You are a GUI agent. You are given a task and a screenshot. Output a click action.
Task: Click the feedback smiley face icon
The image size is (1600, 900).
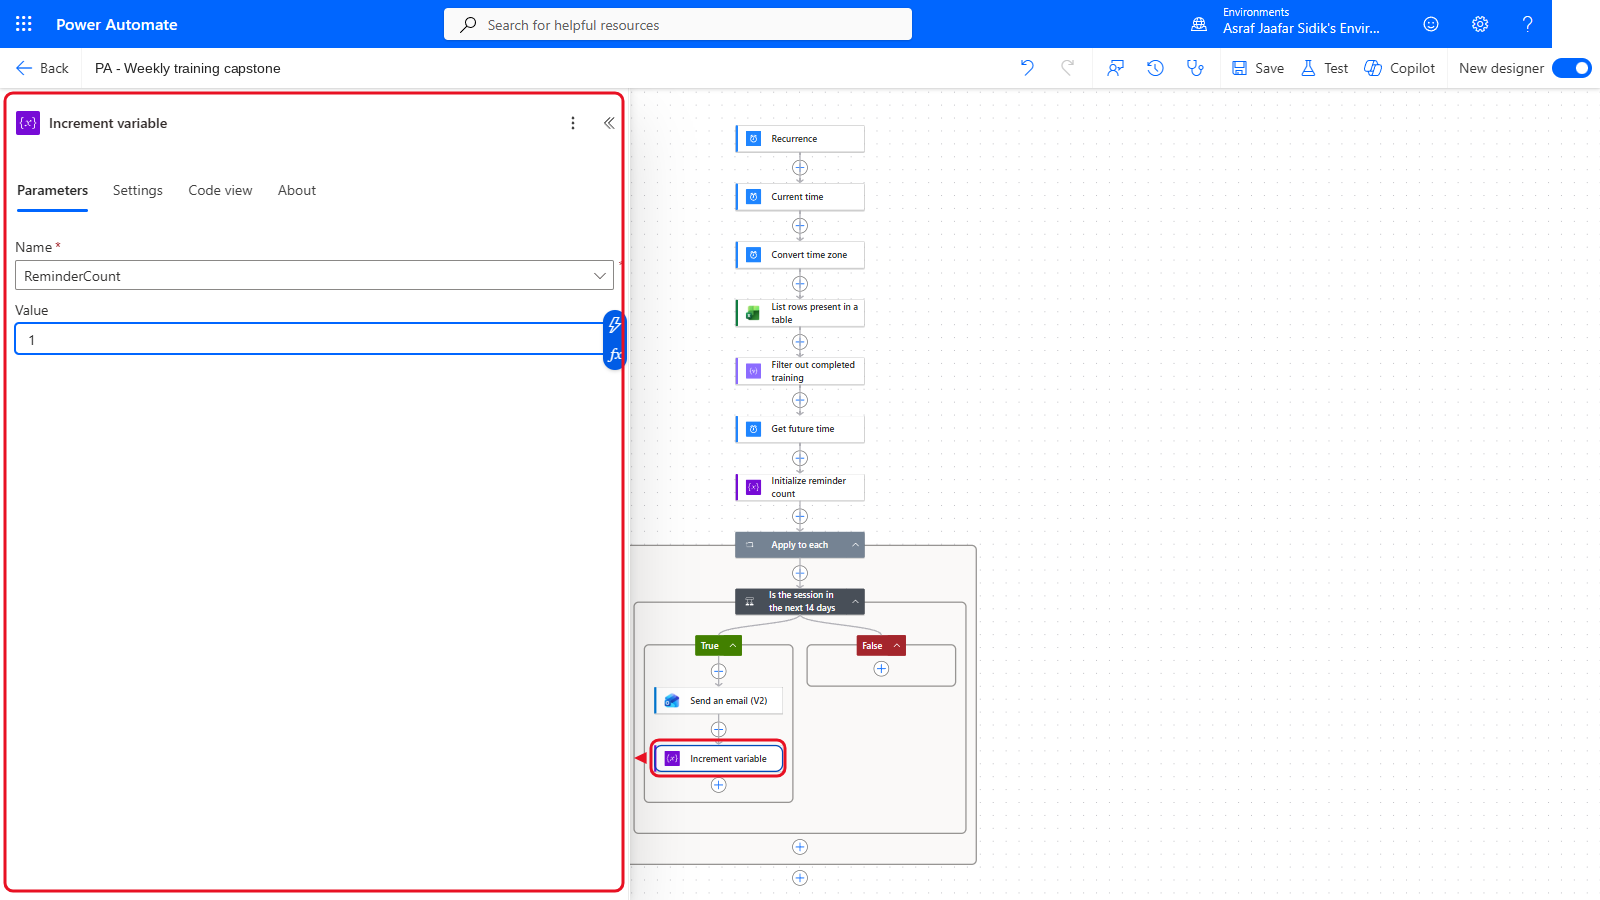pos(1431,24)
